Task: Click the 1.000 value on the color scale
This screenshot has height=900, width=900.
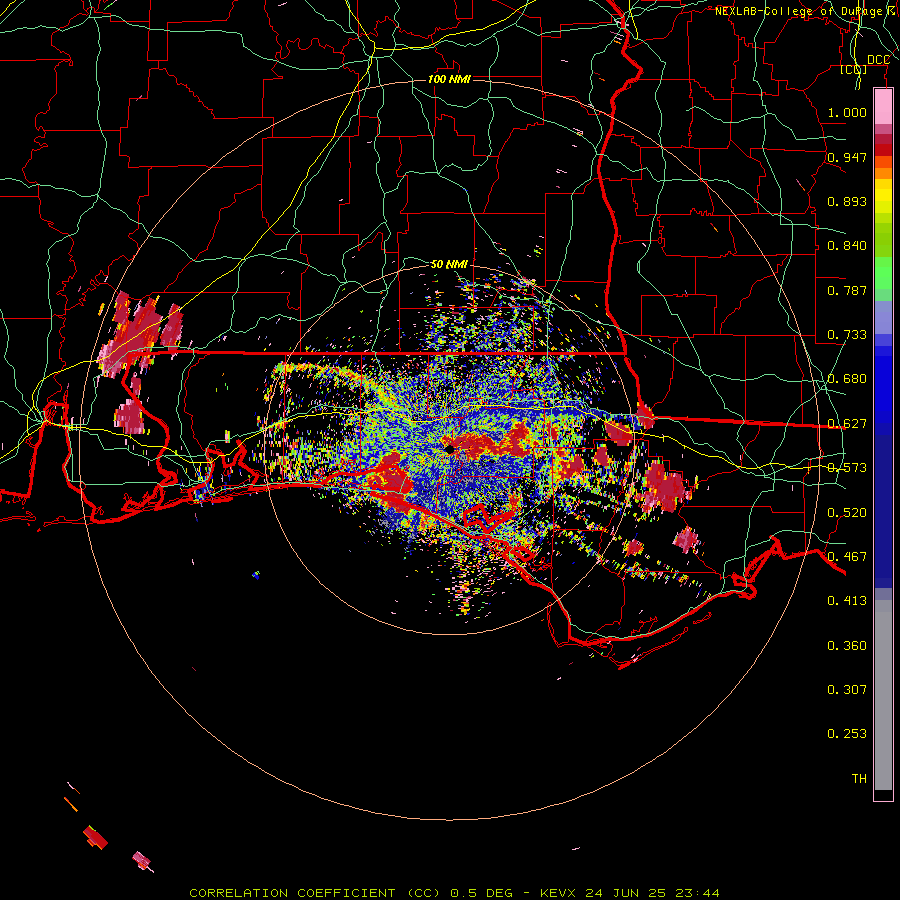Action: click(x=847, y=112)
